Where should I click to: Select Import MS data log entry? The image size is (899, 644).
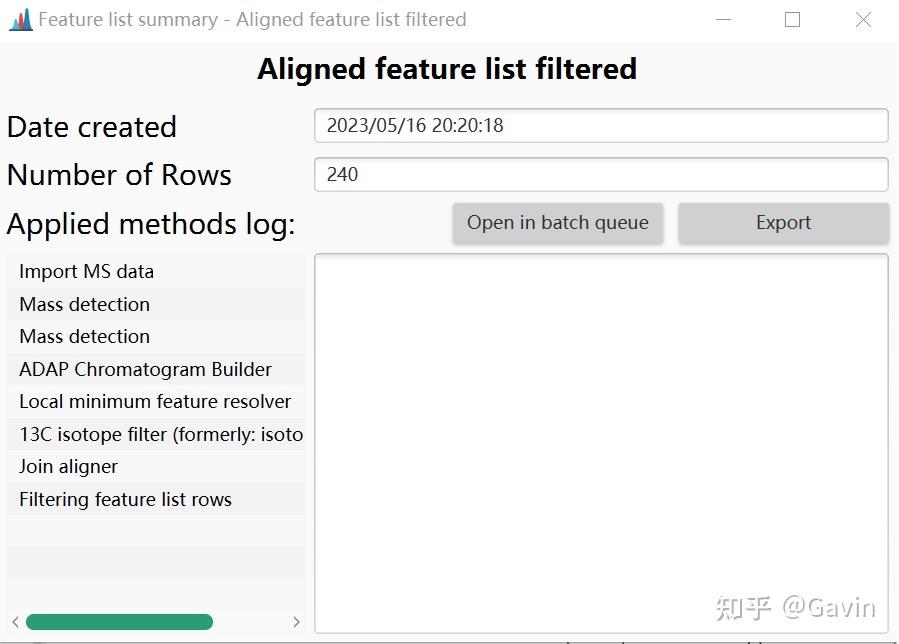[86, 272]
